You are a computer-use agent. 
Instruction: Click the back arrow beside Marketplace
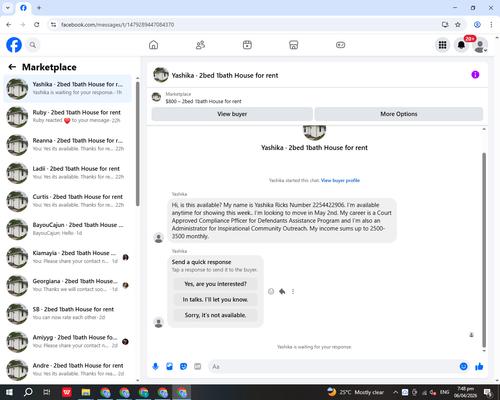click(12, 67)
